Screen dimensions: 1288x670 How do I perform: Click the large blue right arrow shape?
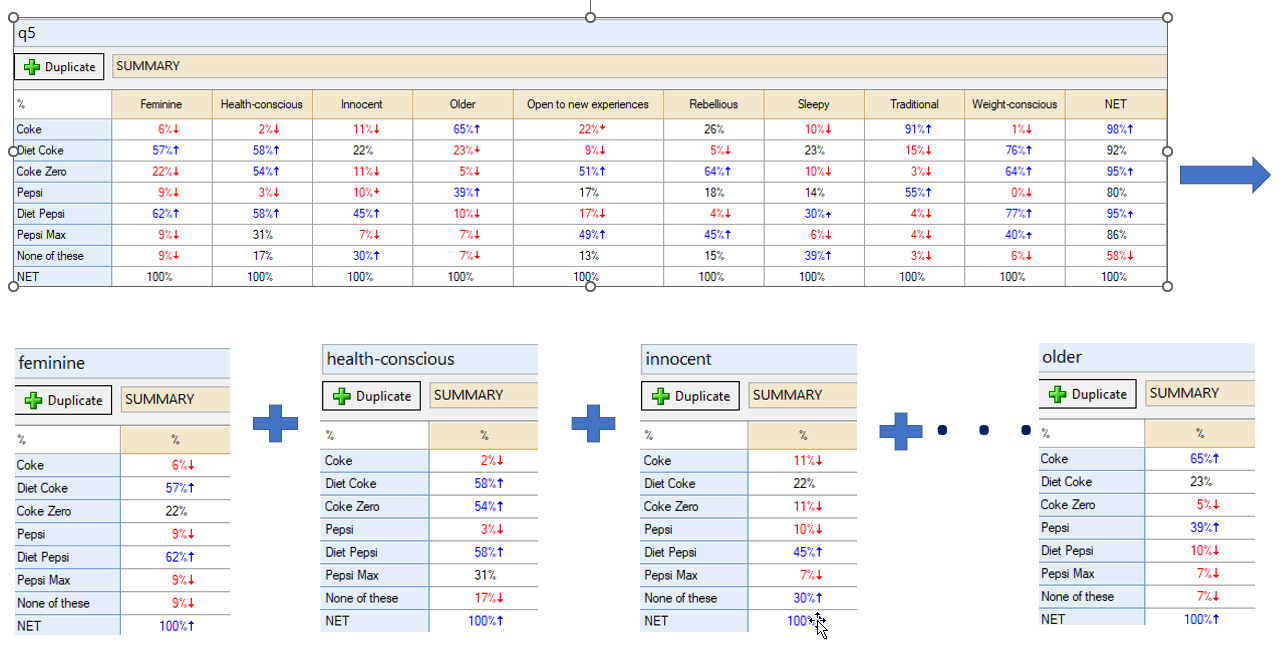(x=1225, y=175)
